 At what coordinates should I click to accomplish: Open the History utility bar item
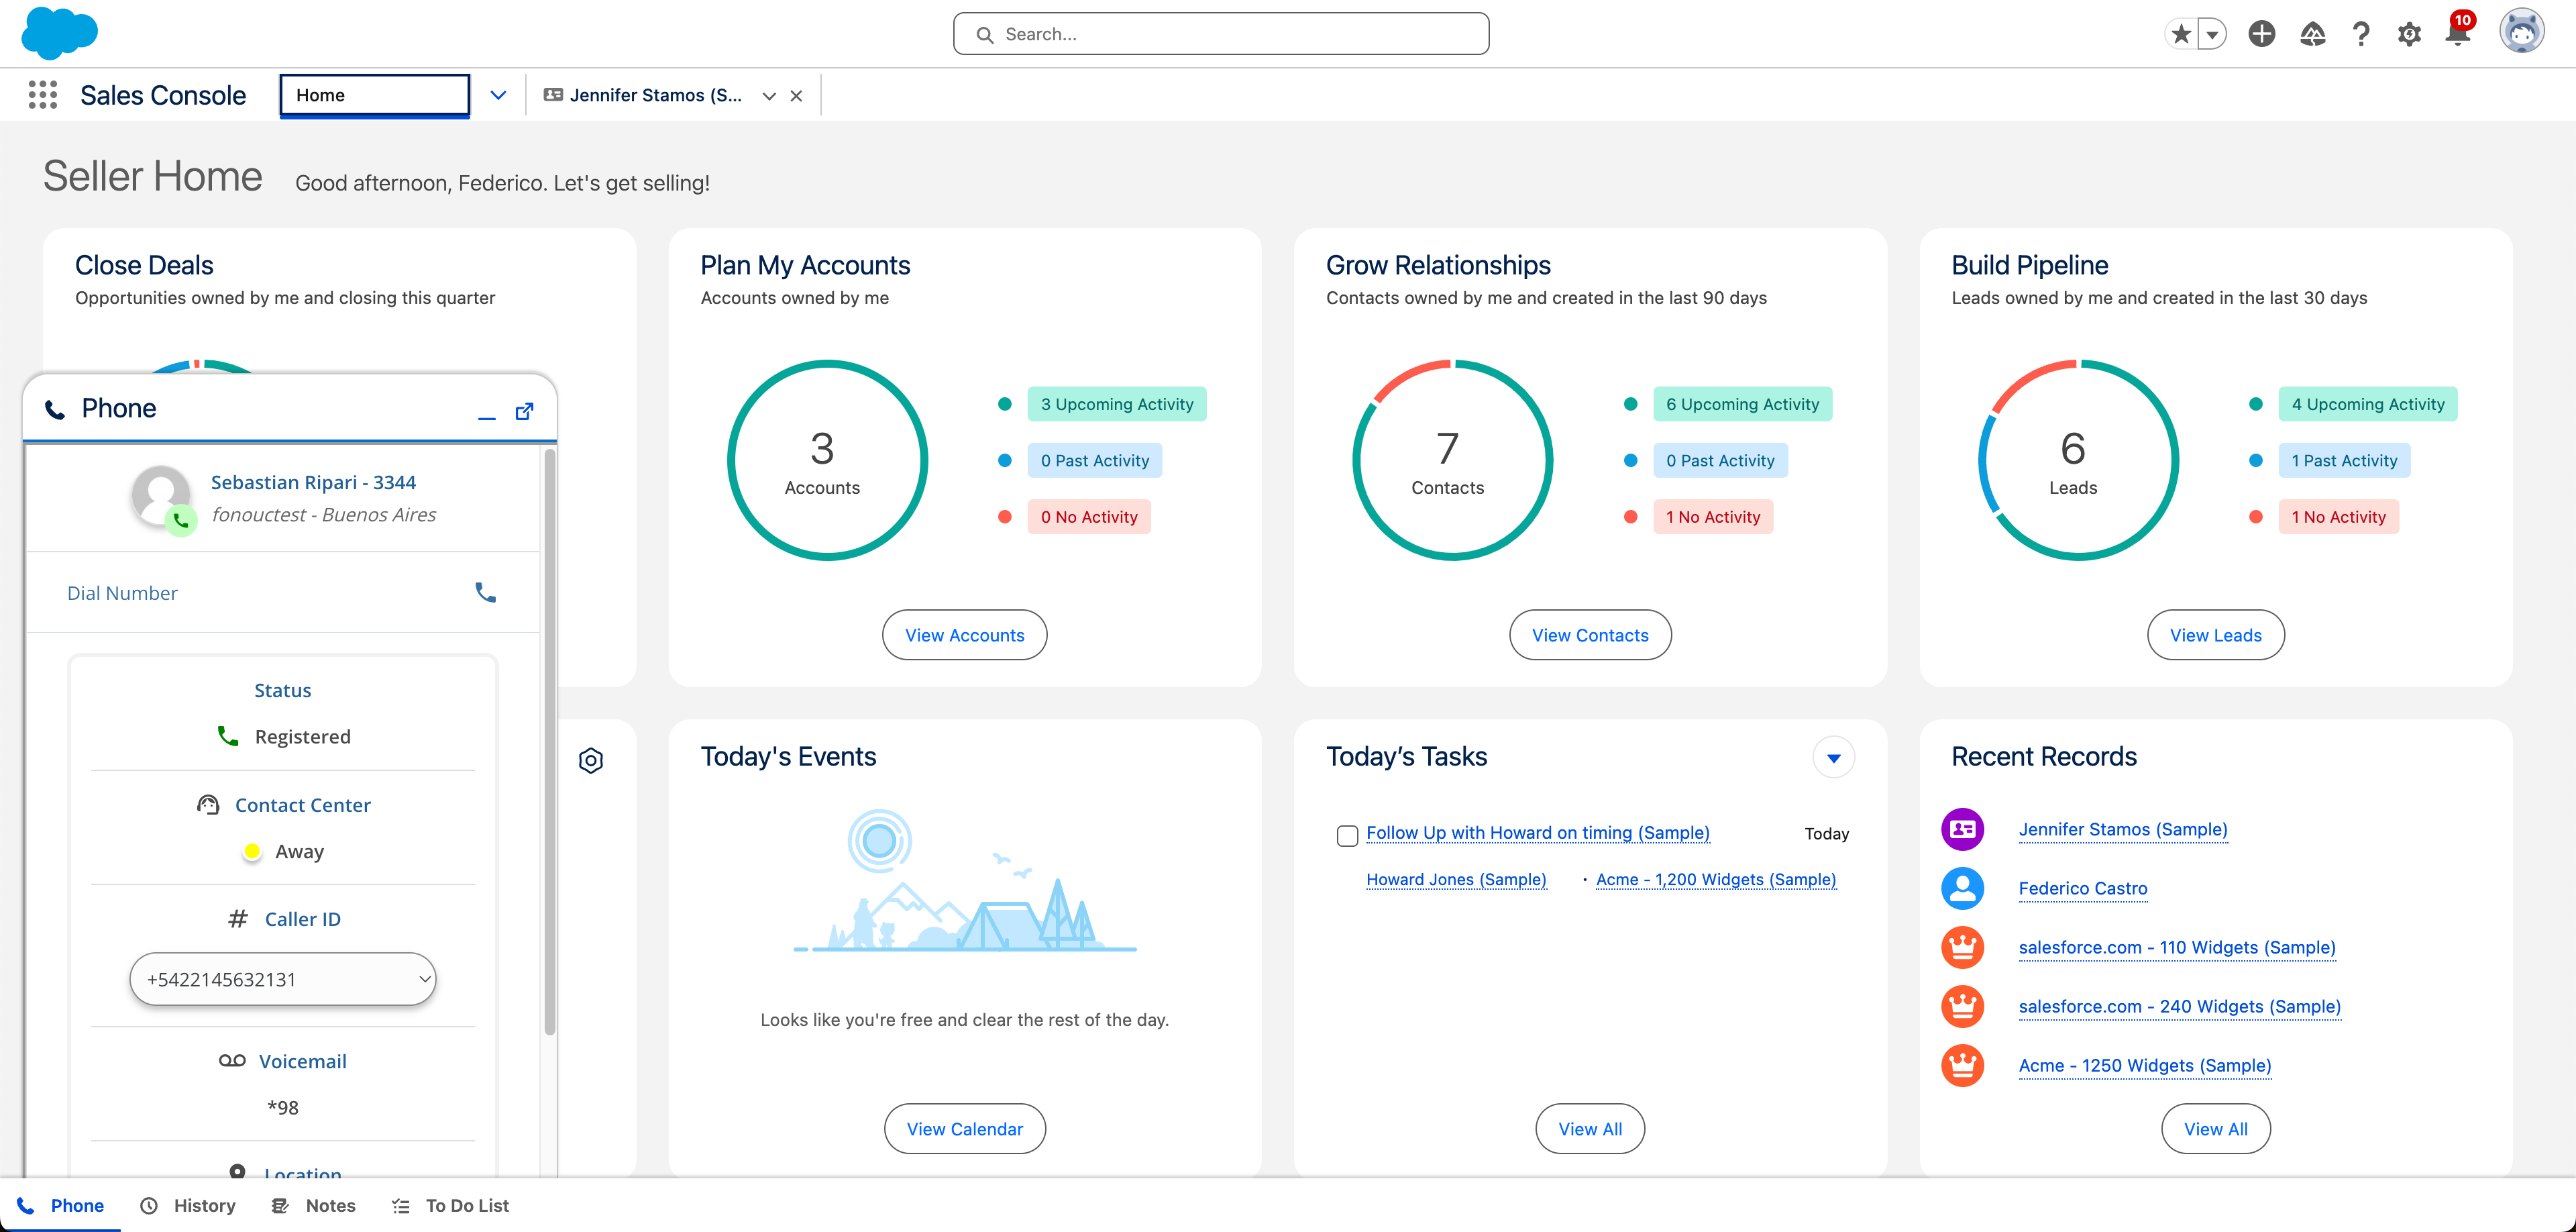pos(188,1205)
